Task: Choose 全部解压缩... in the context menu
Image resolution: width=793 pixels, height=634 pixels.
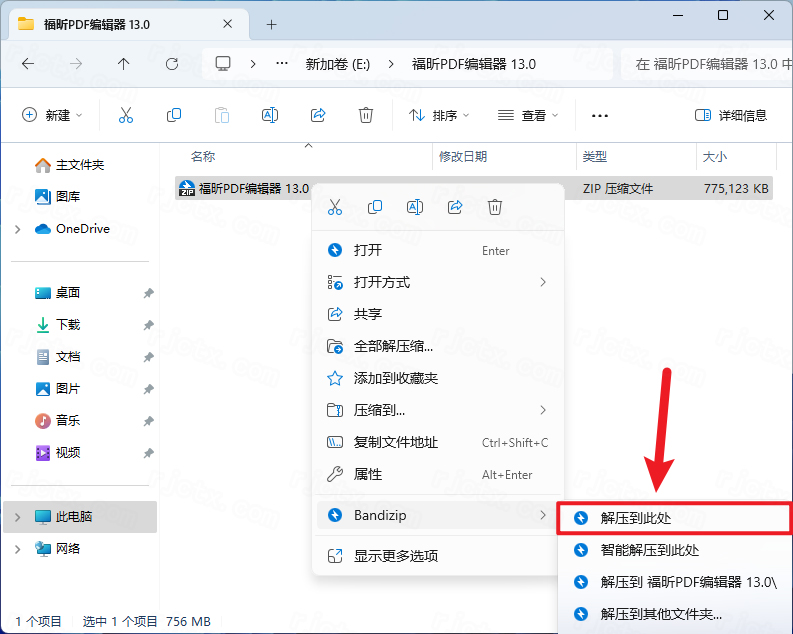Action: (x=437, y=346)
